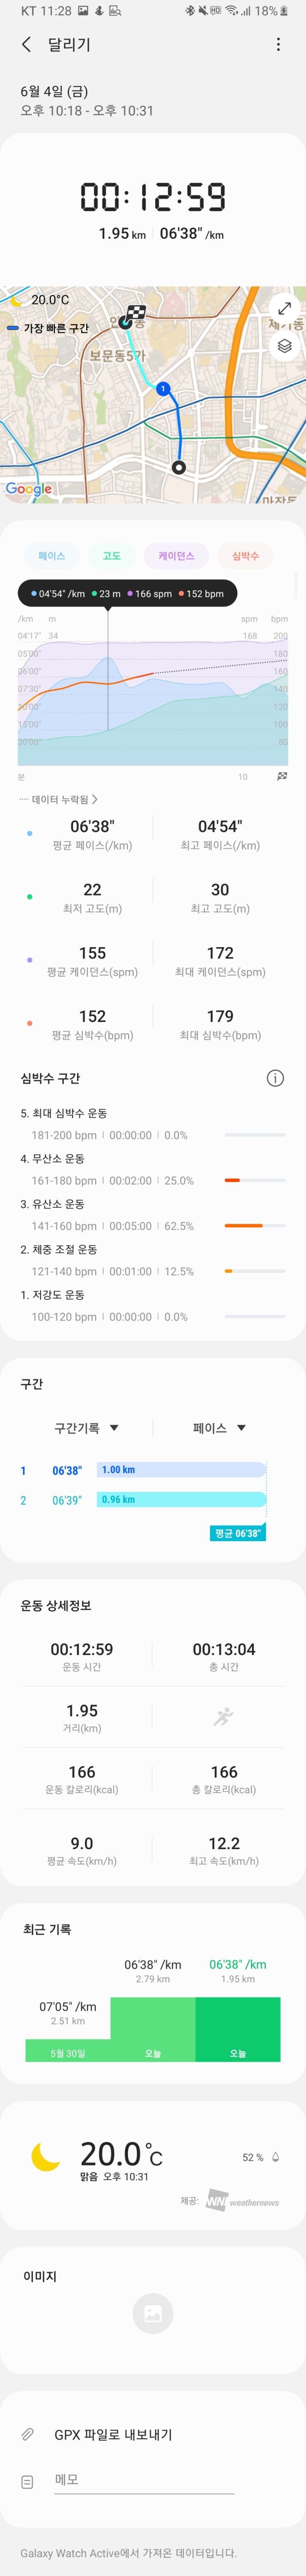The width and height of the screenshot is (306, 2576).
Task: Open the 페이스 dropdown in 구간 section
Action: [x=219, y=1428]
